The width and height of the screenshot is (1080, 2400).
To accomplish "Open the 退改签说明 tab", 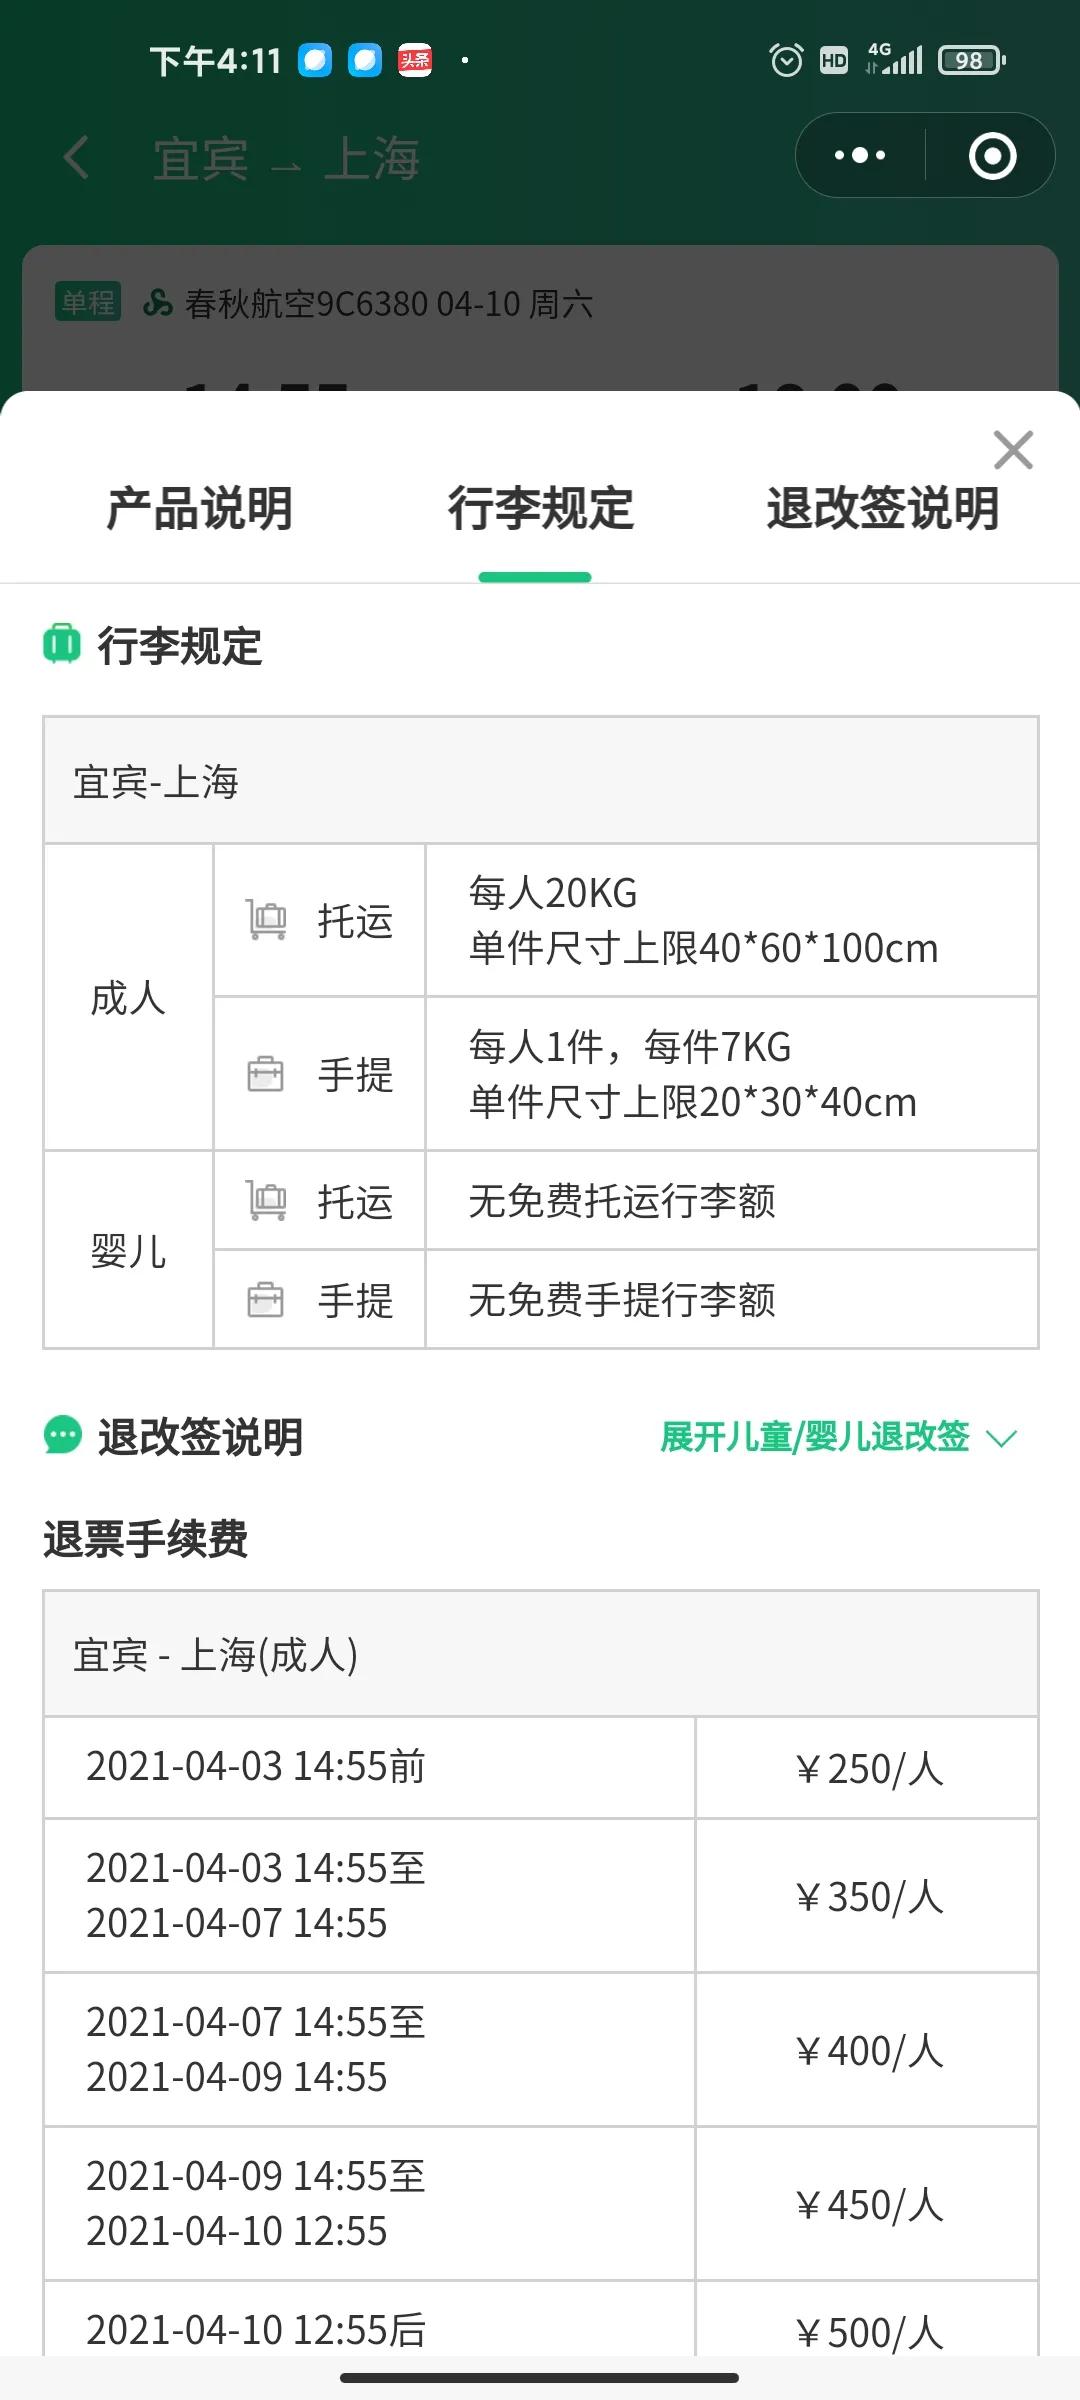I will coord(882,508).
